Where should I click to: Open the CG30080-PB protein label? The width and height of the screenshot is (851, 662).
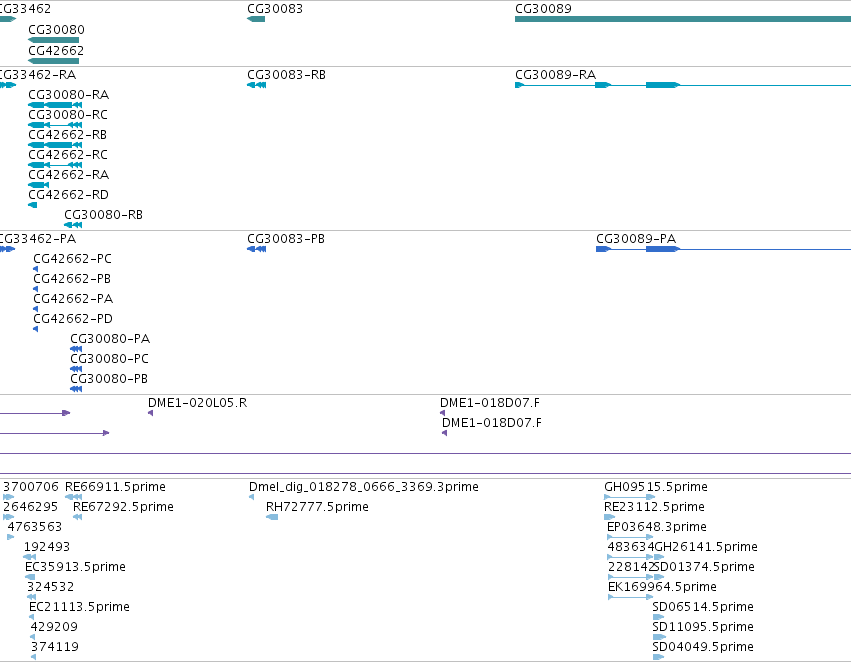(109, 379)
